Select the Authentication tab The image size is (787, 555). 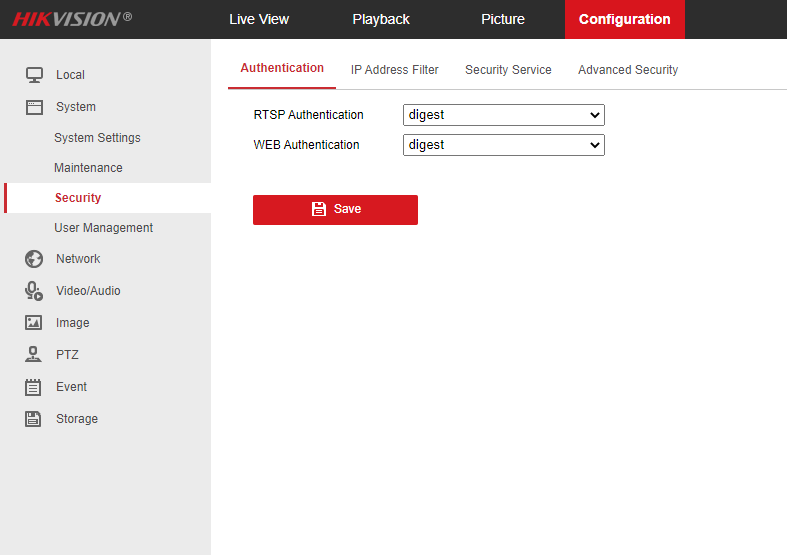coord(282,68)
